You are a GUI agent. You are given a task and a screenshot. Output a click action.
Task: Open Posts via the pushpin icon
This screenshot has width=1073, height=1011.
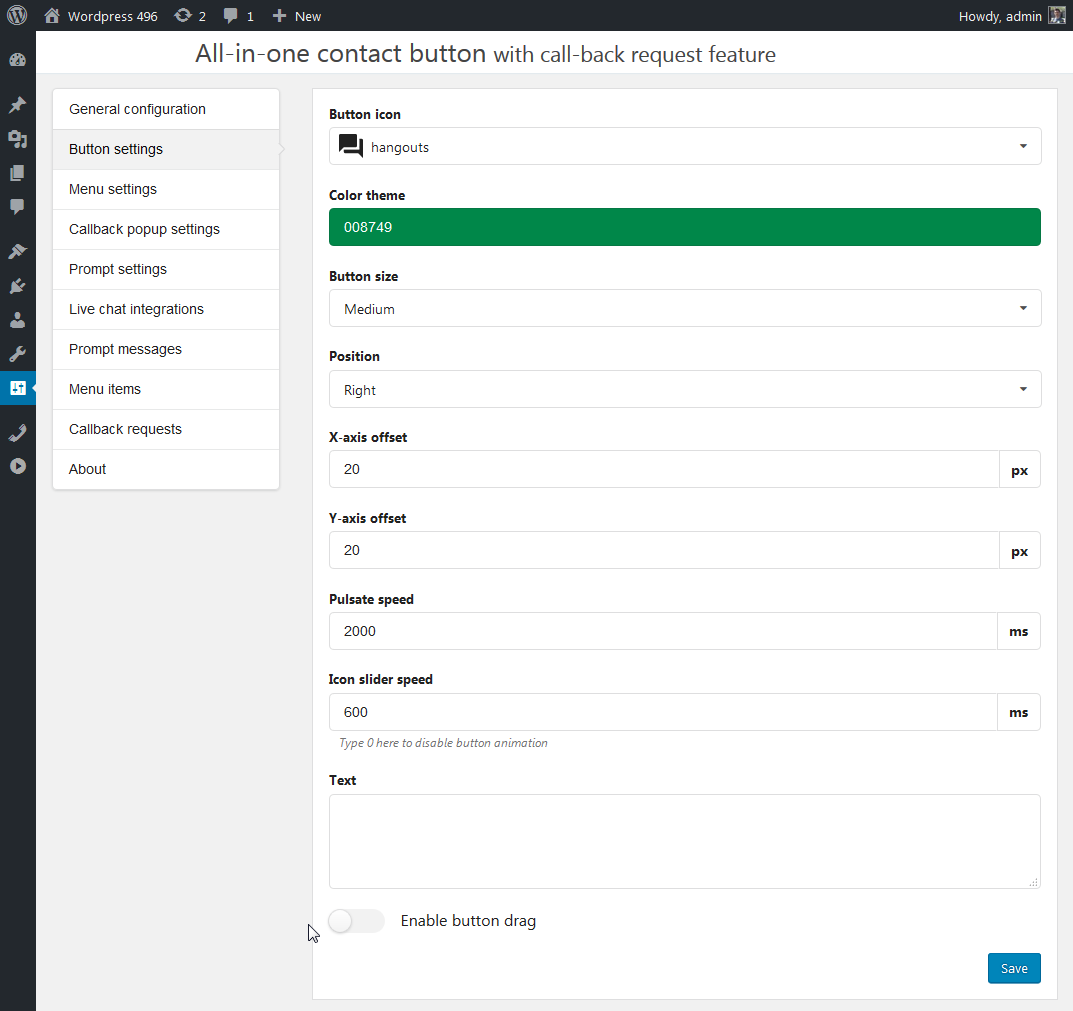17,105
